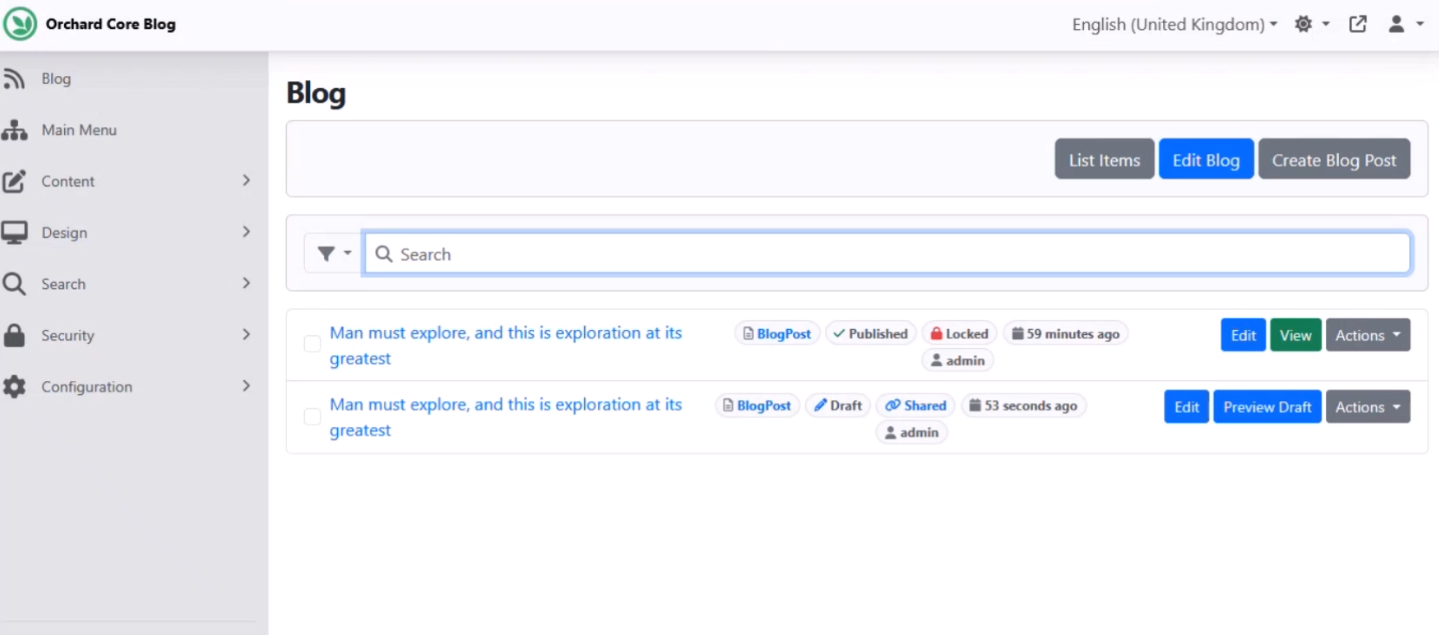Click the Search magnifier icon in sidebar
Screen dimensions: 1439x635
pyautogui.click(x=14, y=284)
